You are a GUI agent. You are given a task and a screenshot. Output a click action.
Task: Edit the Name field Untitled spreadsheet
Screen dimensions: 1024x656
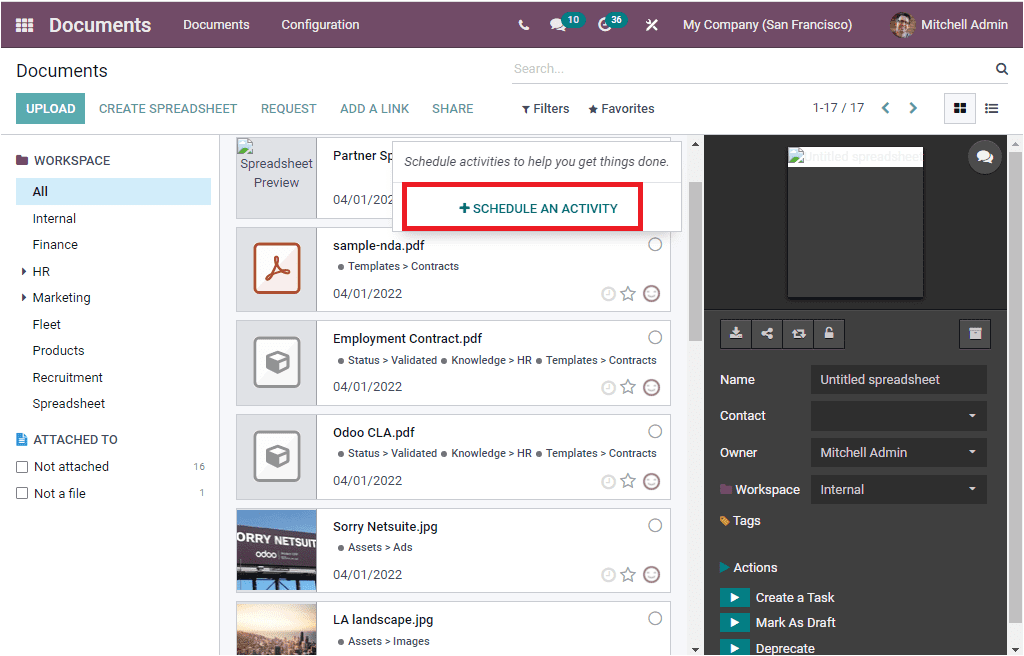click(x=899, y=380)
